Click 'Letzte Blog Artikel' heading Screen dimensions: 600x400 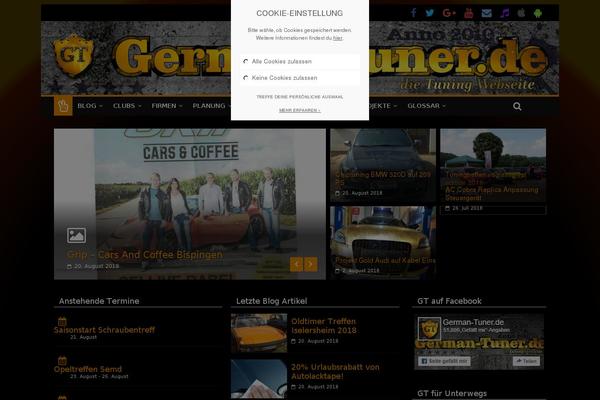tap(272, 301)
